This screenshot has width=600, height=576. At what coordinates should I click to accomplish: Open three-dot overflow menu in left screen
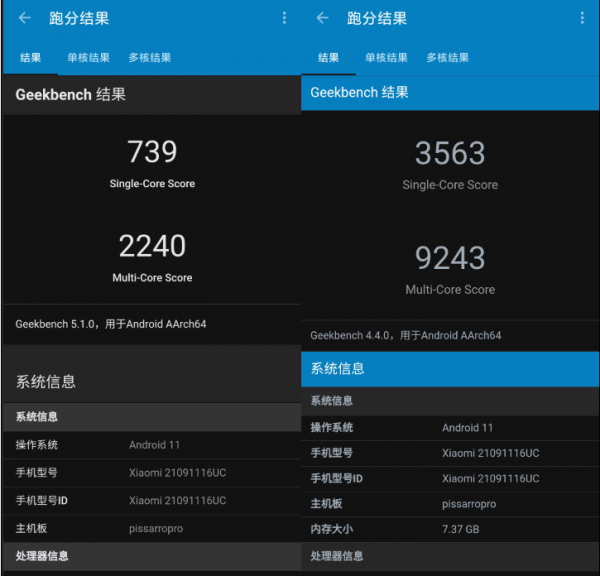tap(284, 18)
